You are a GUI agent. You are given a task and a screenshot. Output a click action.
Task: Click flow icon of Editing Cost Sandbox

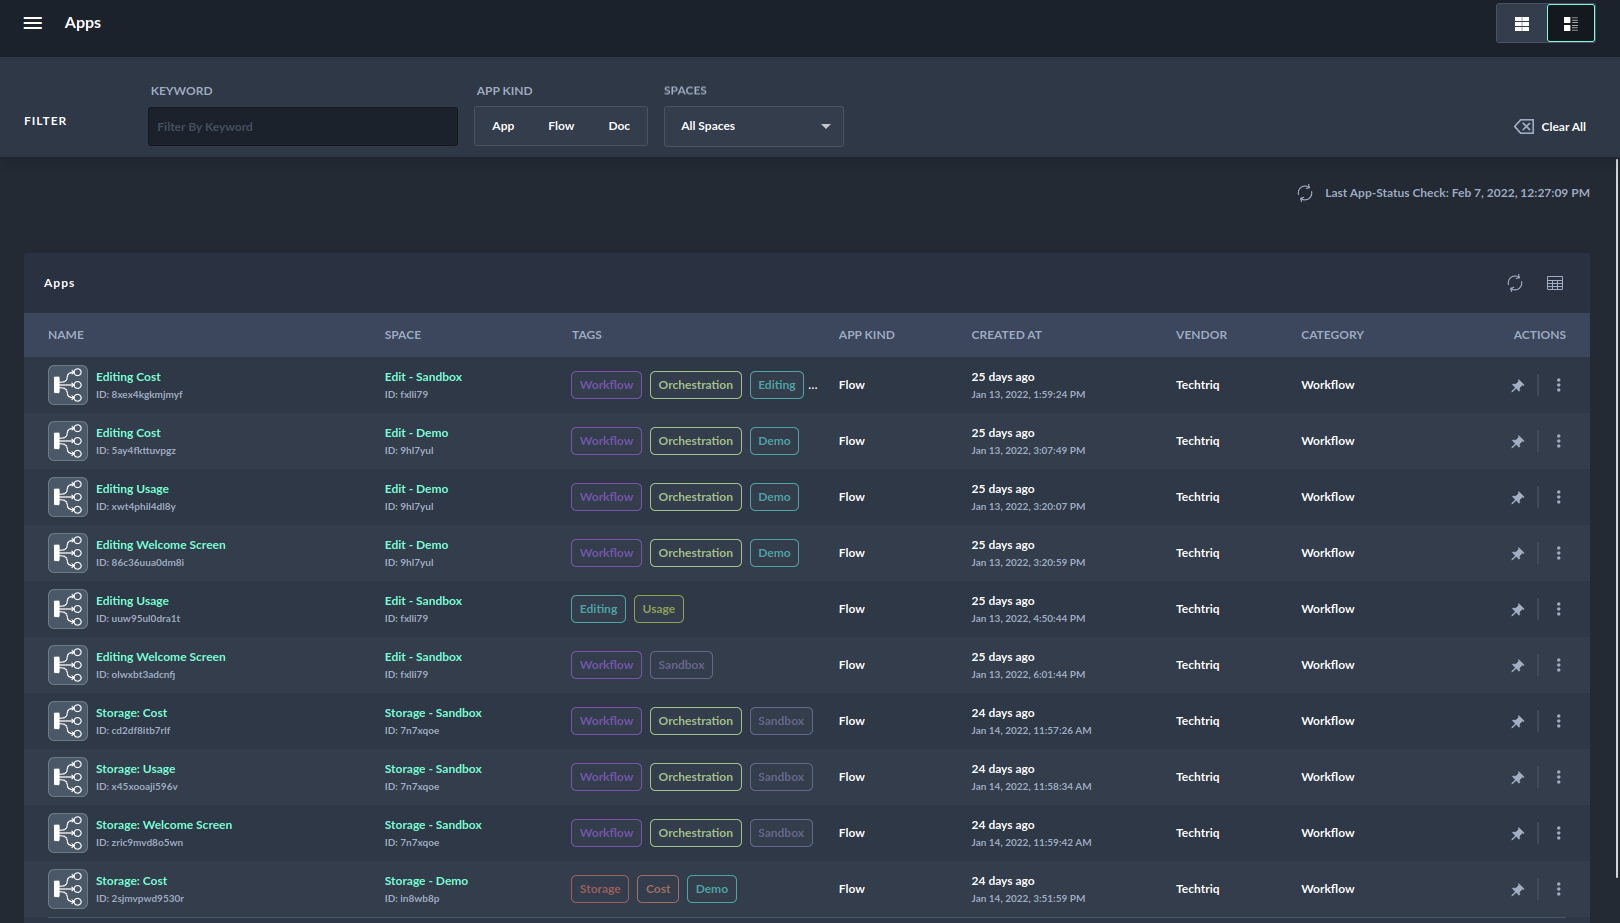coord(68,385)
